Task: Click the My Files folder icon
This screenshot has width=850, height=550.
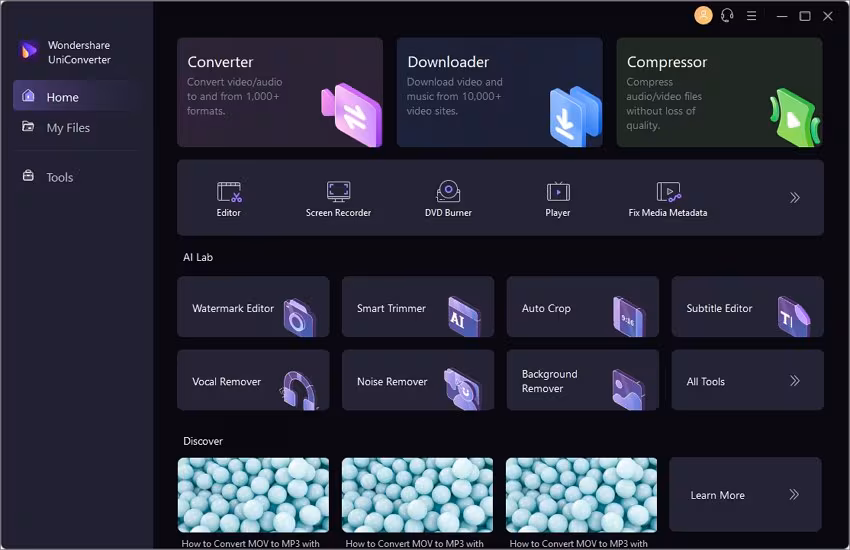Action: click(28, 127)
